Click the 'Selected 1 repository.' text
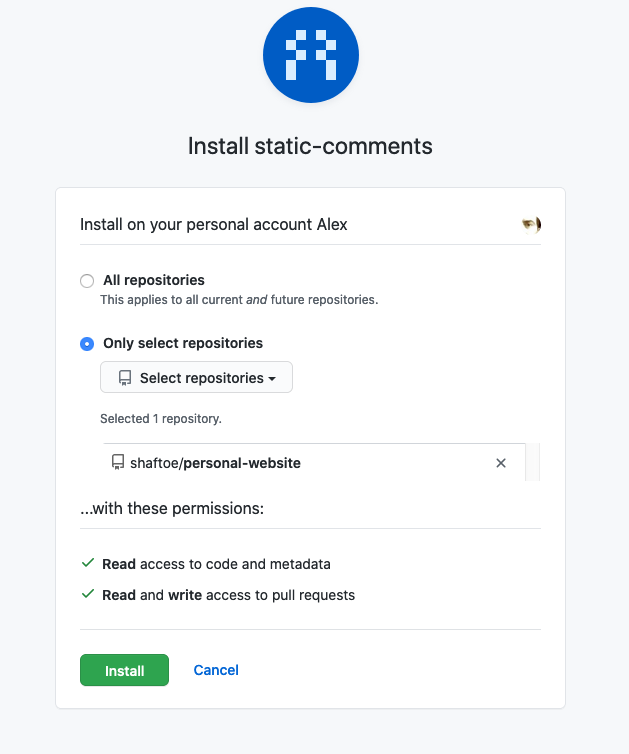The height and width of the screenshot is (754, 629). click(x=161, y=419)
